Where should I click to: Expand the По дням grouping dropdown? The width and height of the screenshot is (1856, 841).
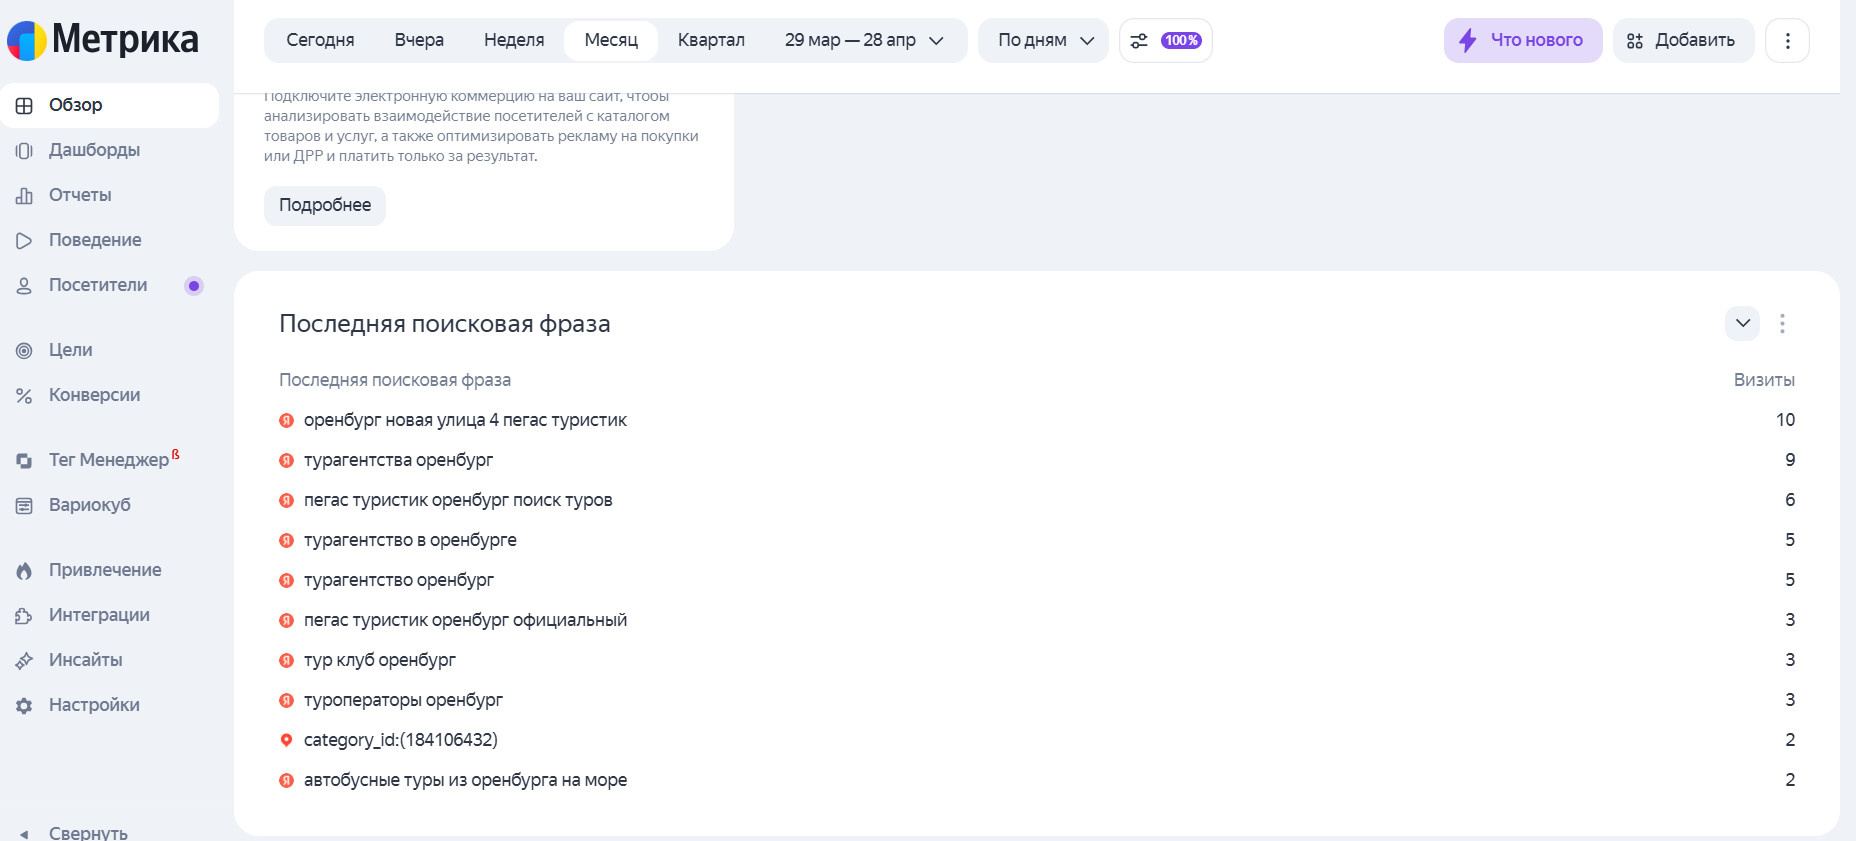(1043, 41)
